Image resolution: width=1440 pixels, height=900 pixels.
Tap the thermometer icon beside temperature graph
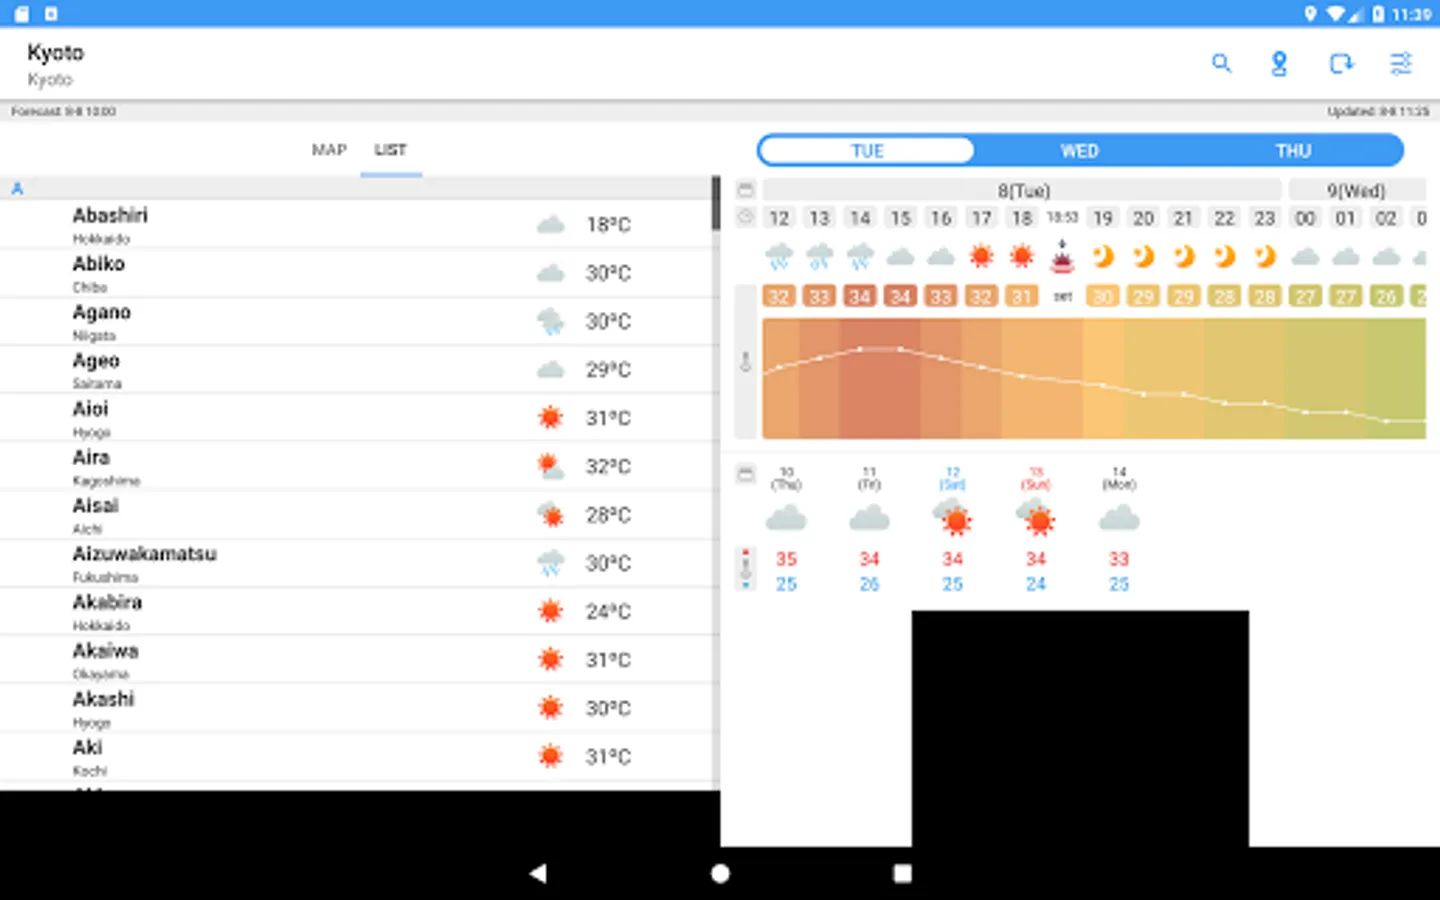coord(745,362)
